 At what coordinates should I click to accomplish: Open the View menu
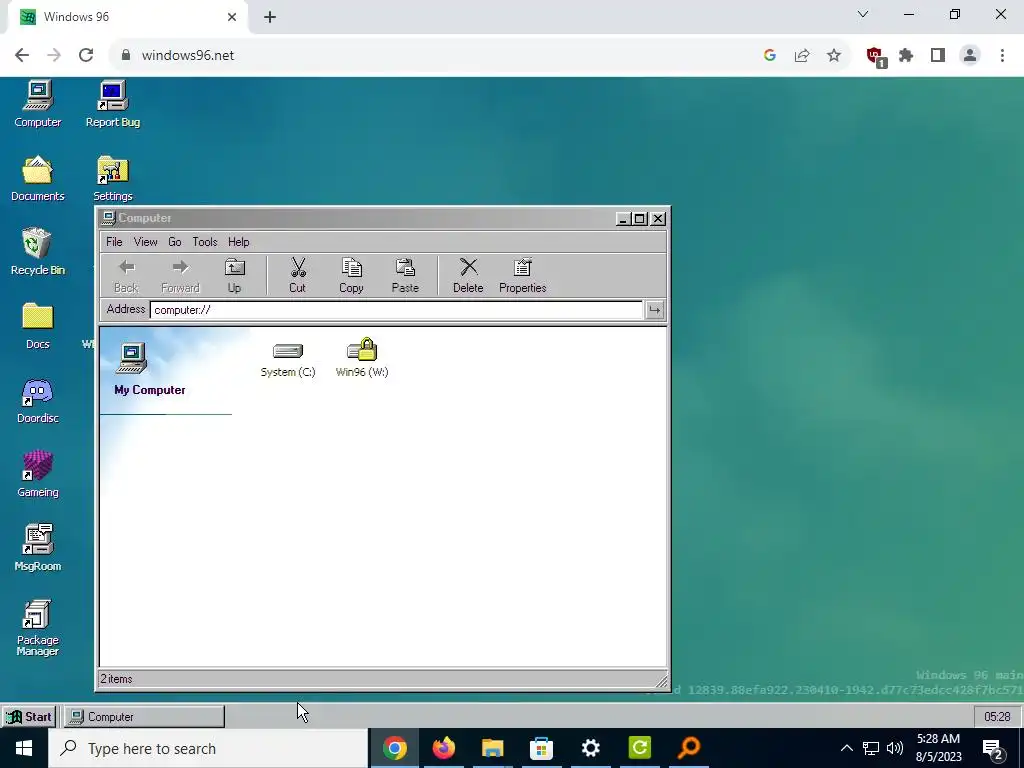click(146, 242)
